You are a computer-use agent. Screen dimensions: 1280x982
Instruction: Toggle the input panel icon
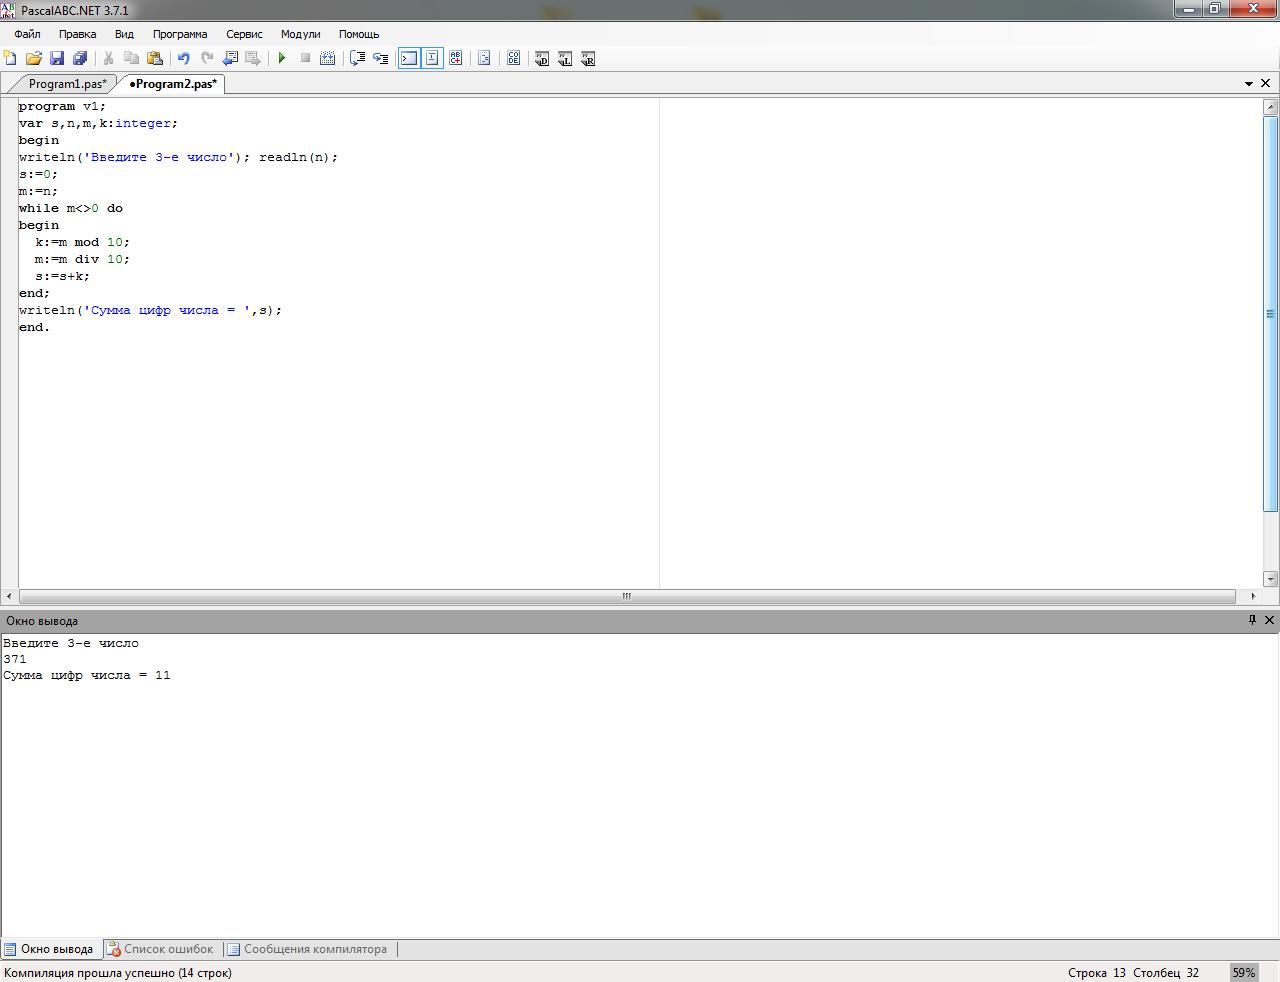(x=432, y=58)
